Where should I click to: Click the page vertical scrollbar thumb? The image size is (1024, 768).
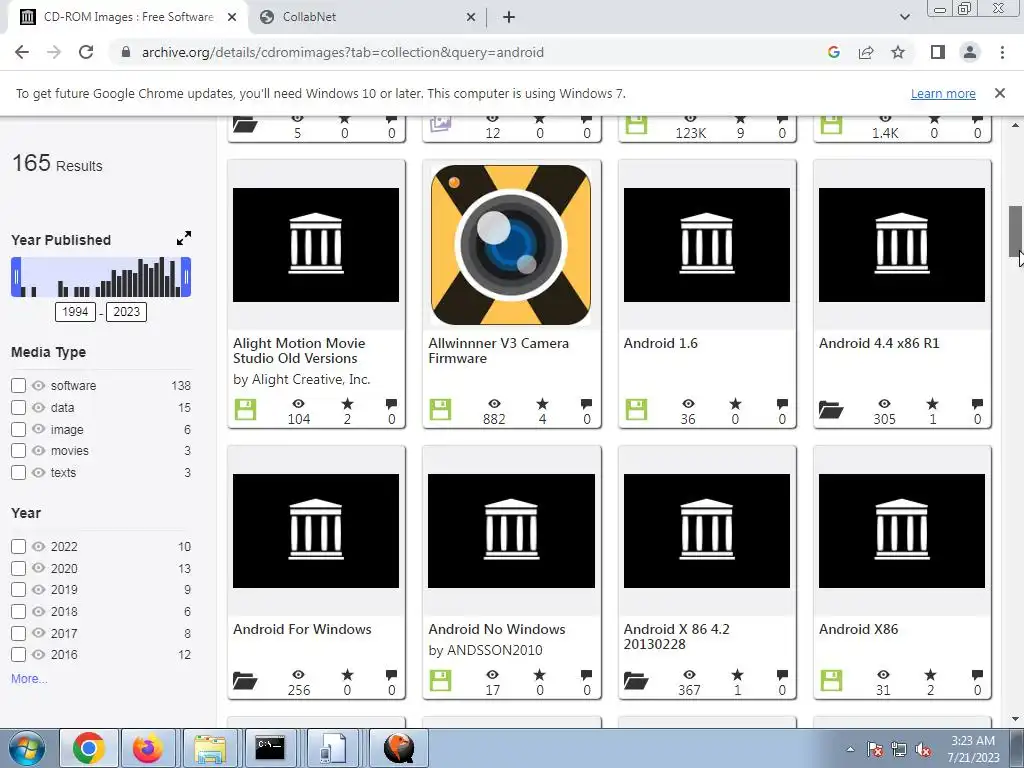(1015, 232)
